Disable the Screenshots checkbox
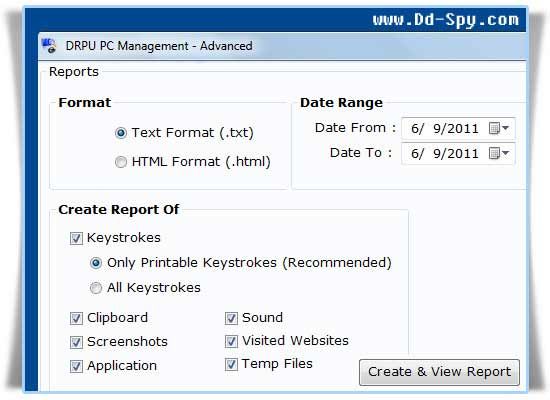550x400 pixels. (76, 342)
